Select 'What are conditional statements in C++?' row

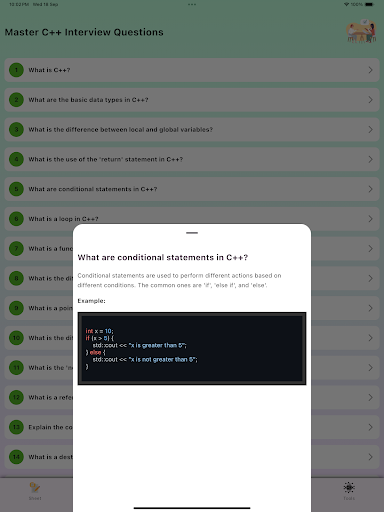click(192, 189)
